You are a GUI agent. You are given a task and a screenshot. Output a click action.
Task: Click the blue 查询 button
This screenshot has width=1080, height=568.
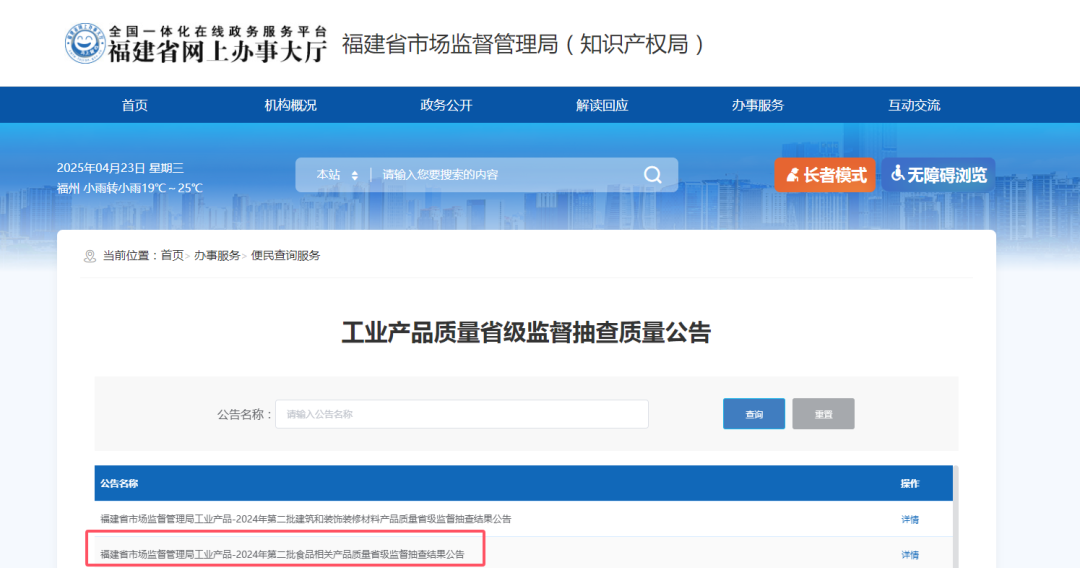pos(754,414)
